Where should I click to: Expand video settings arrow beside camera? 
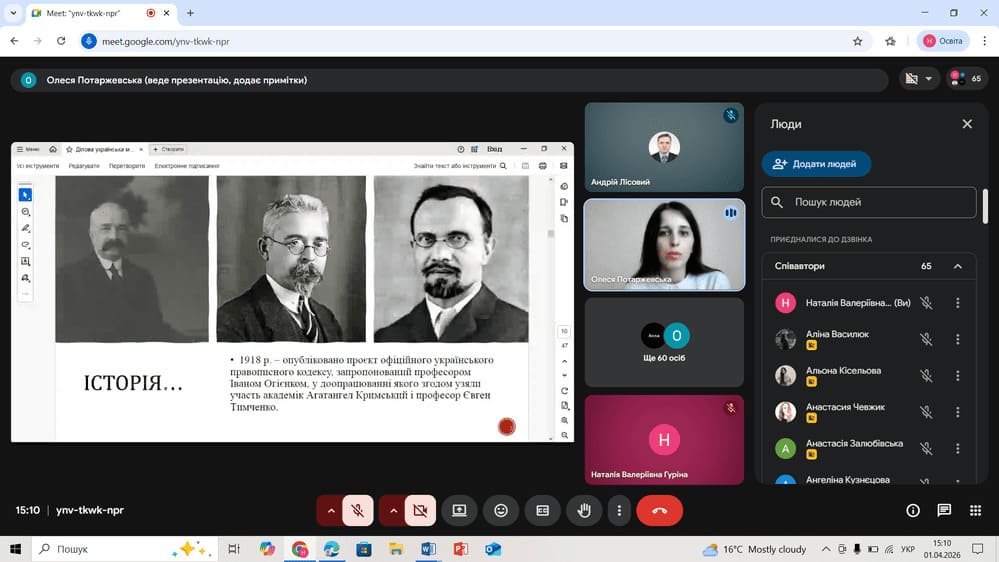(x=393, y=510)
